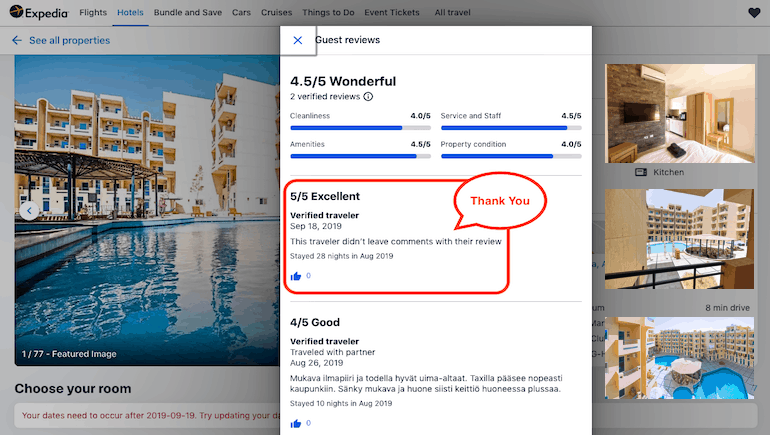Click the dates error message
Screen dimensions: 770x435
[x=151, y=415]
